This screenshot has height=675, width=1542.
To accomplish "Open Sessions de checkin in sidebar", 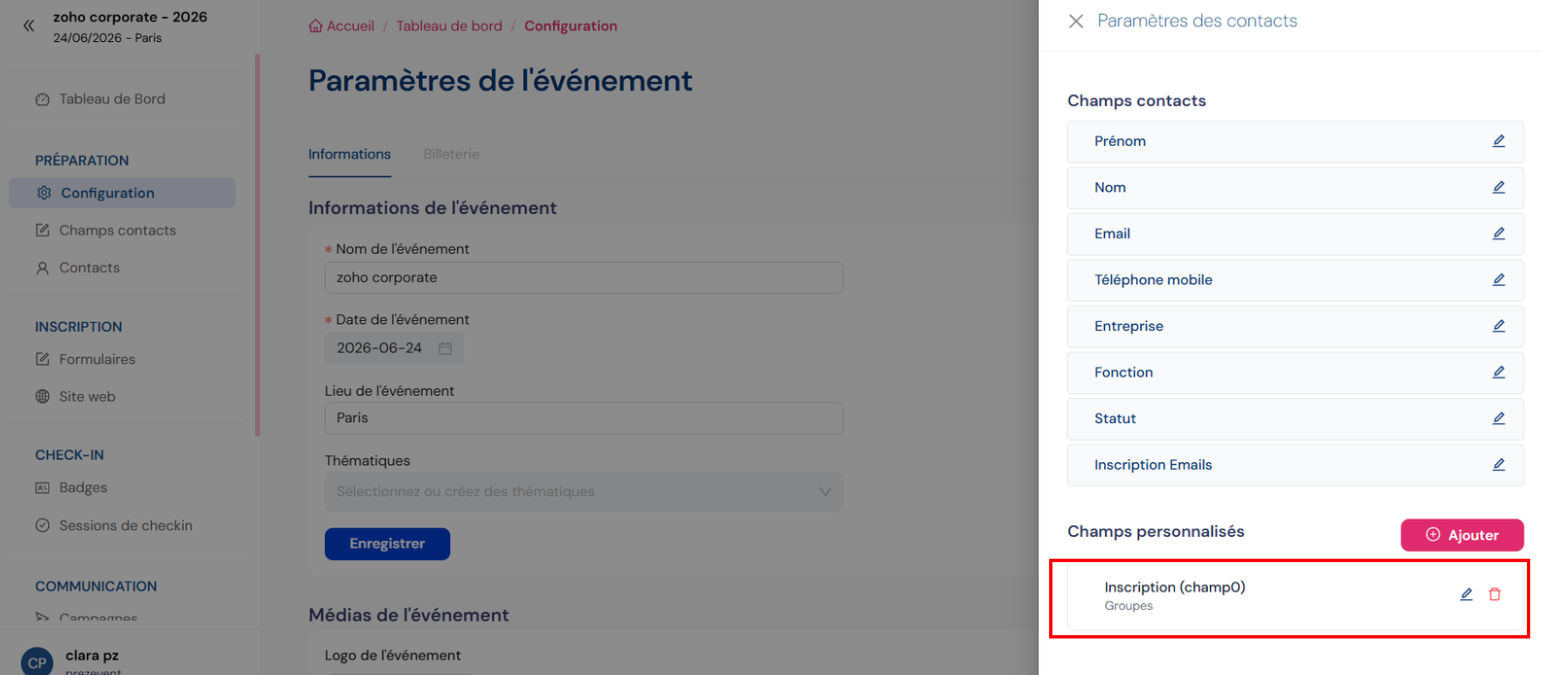I will tap(126, 525).
